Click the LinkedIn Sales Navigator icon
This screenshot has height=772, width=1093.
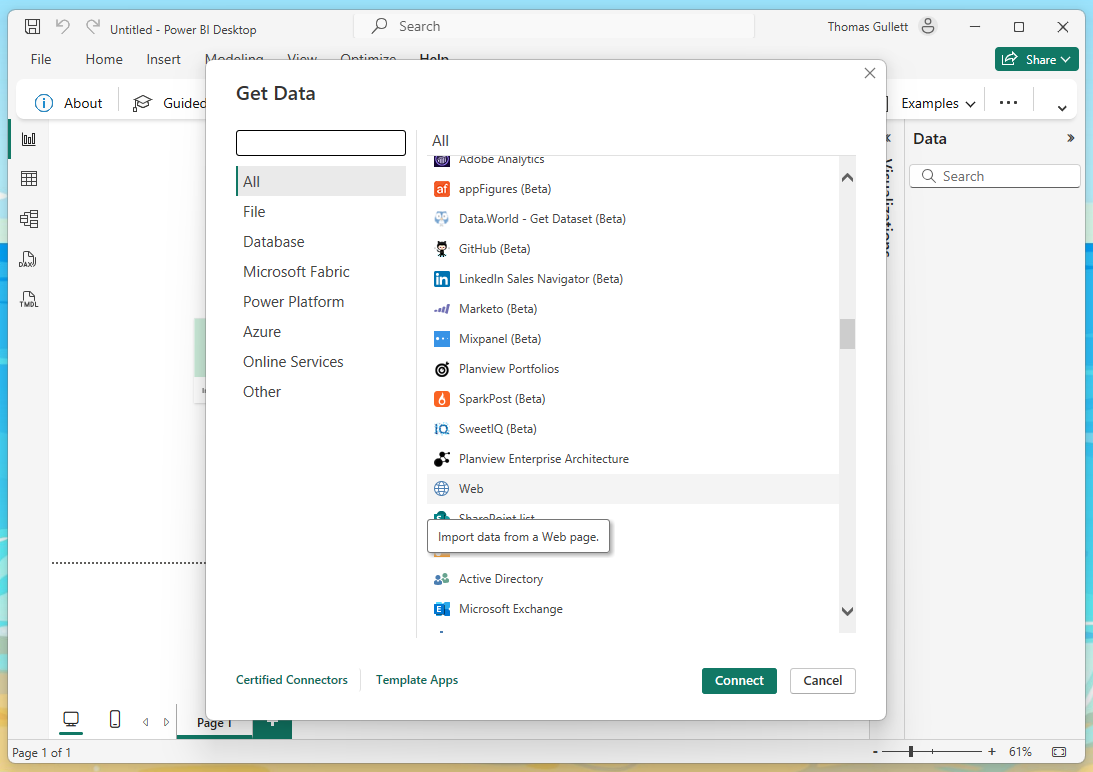(x=442, y=279)
